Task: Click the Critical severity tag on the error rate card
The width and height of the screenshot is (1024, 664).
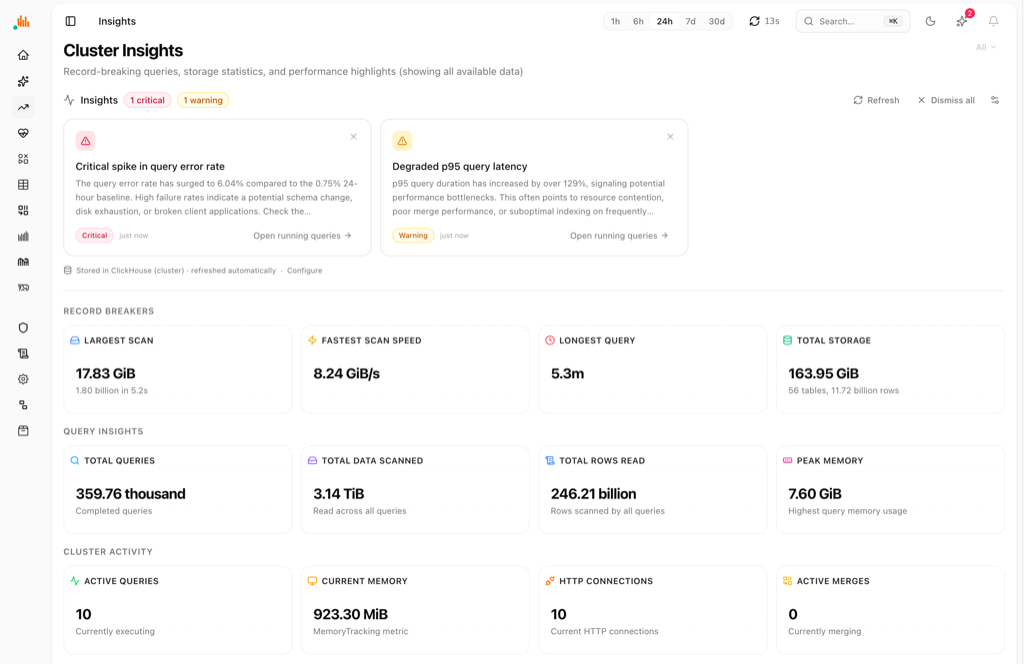Action: pos(95,236)
